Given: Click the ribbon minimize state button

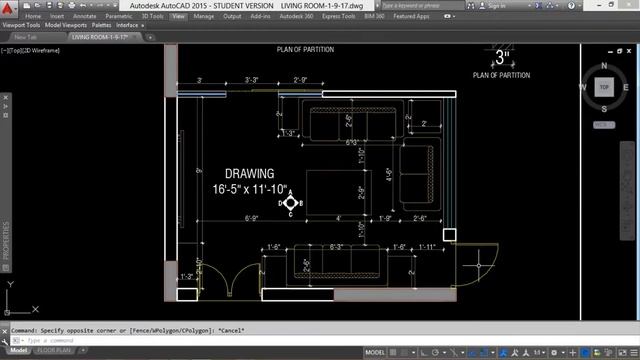Looking at the screenshot, I should tap(447, 16).
